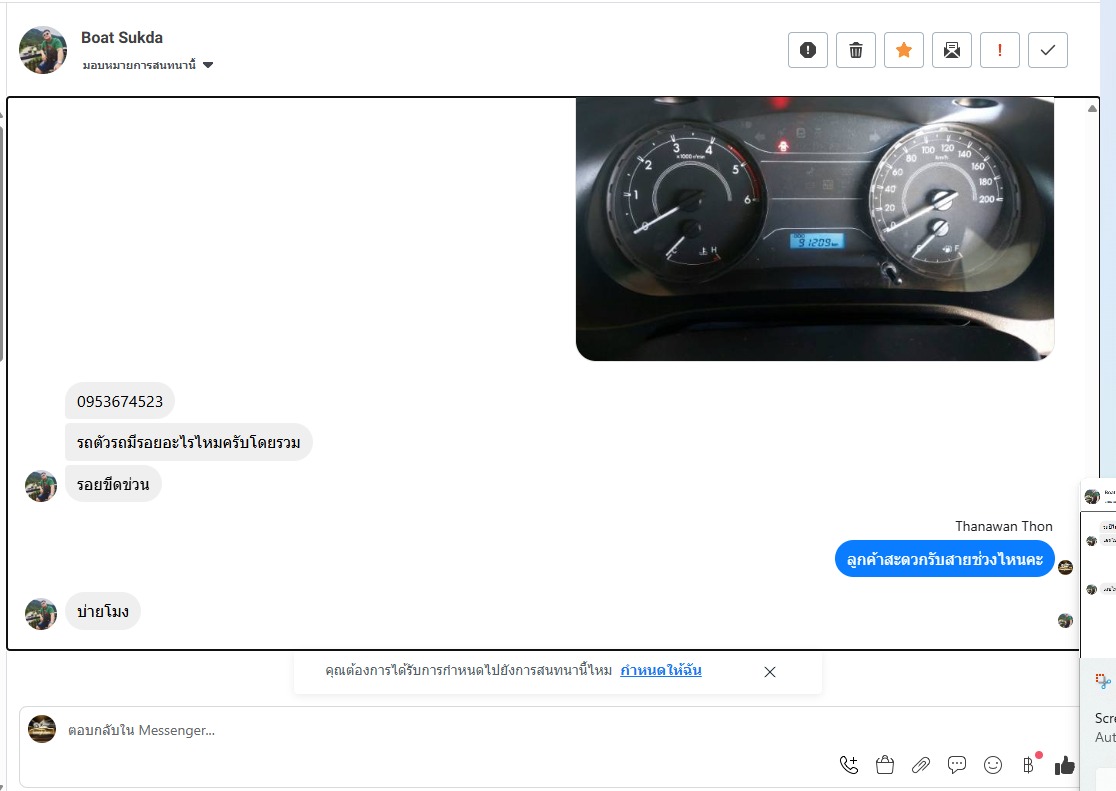Start a phone call request icon
The image size is (1116, 791).
click(x=849, y=765)
